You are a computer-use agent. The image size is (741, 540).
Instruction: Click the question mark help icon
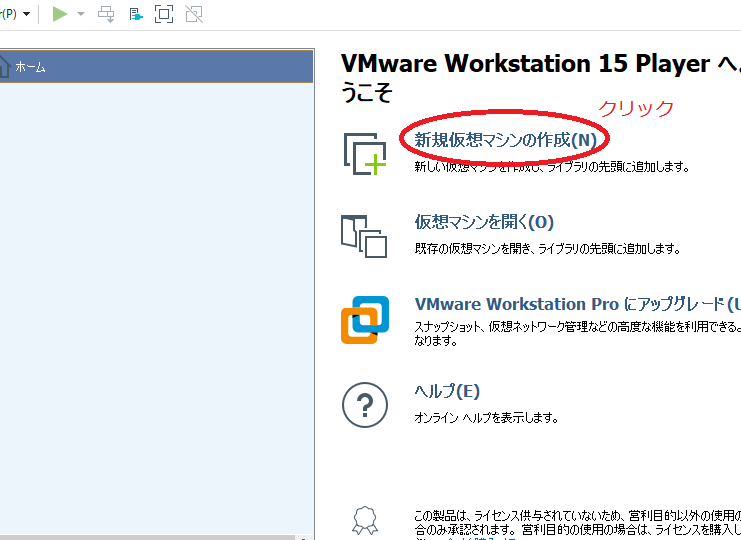pos(365,405)
